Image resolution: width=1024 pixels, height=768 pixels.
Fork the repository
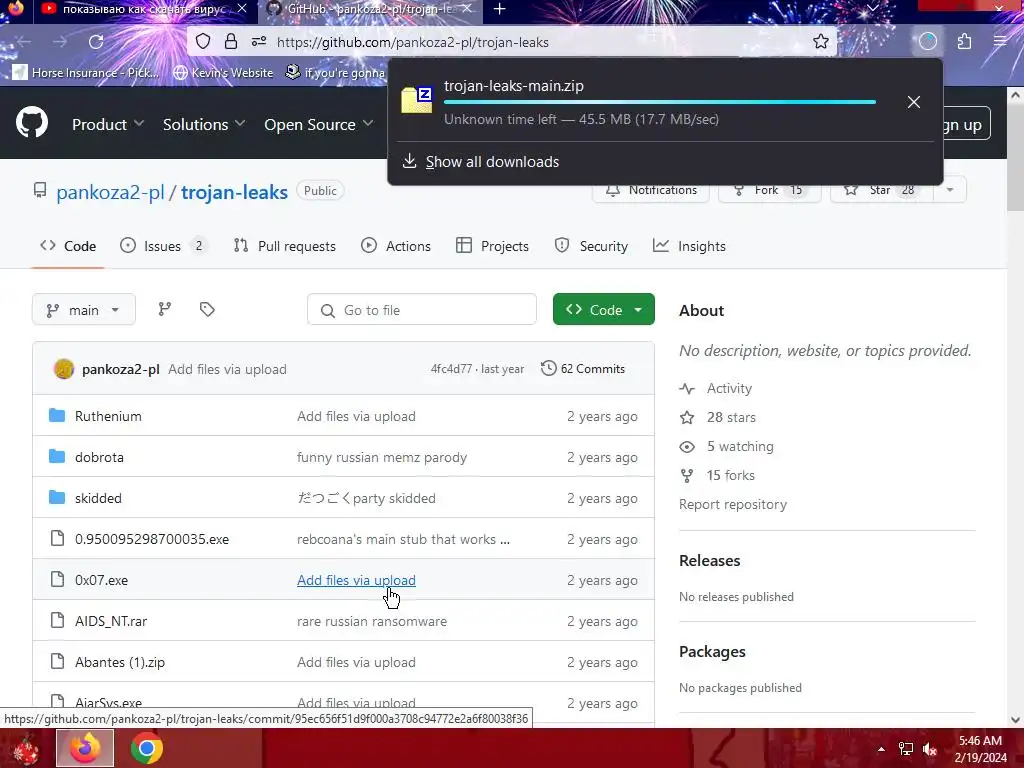(769, 190)
